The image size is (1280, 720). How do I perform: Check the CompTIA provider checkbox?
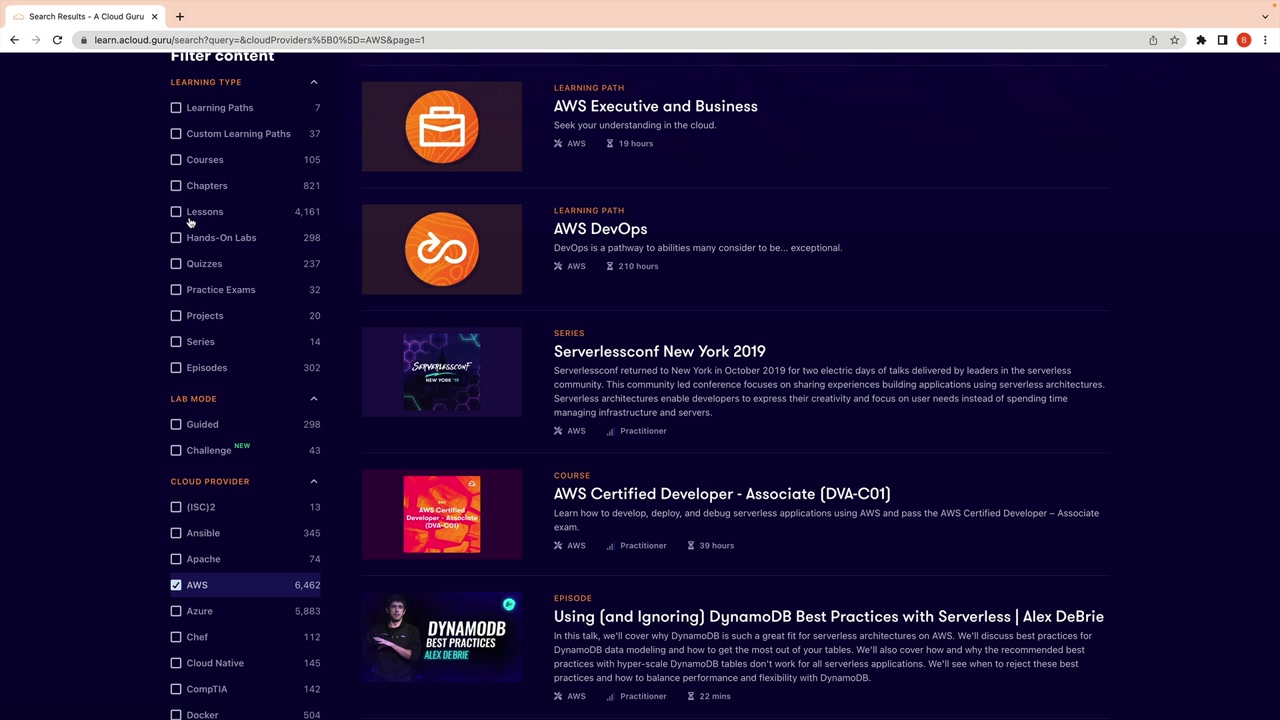176,689
